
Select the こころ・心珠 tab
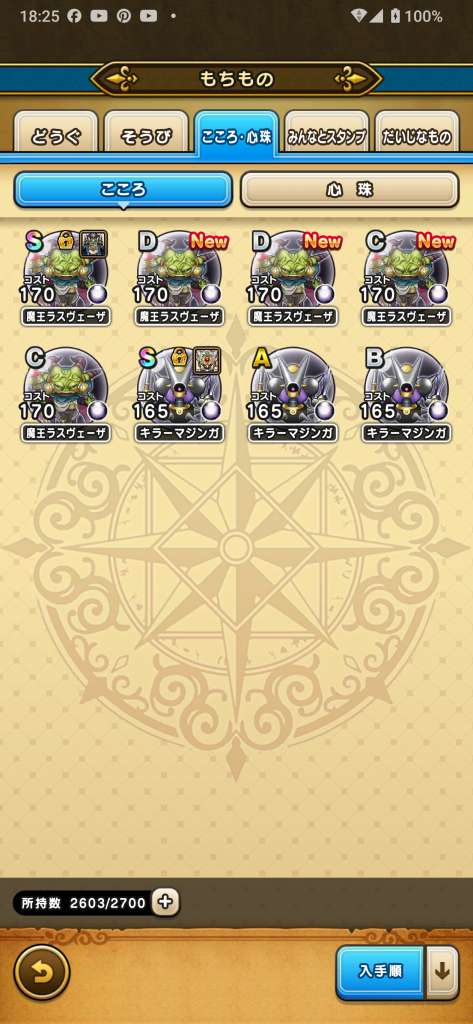pyautogui.click(x=236, y=134)
